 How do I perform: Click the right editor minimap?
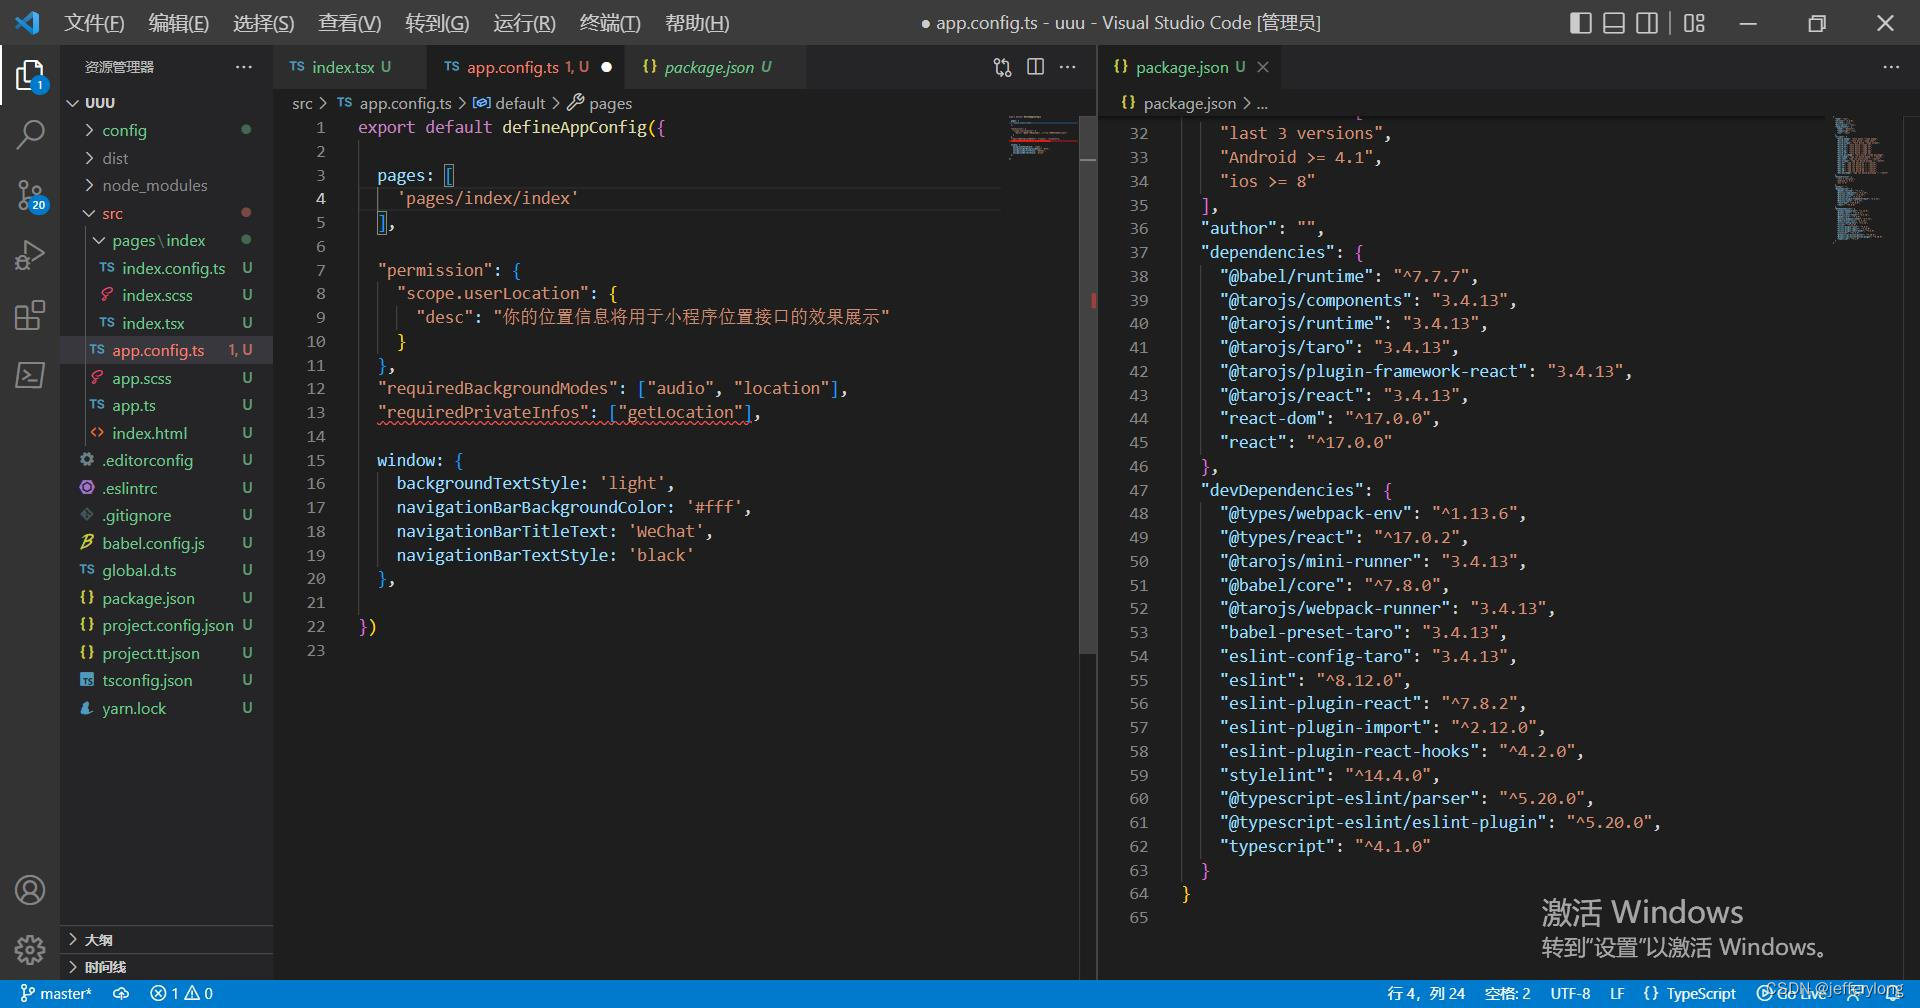(x=1860, y=180)
